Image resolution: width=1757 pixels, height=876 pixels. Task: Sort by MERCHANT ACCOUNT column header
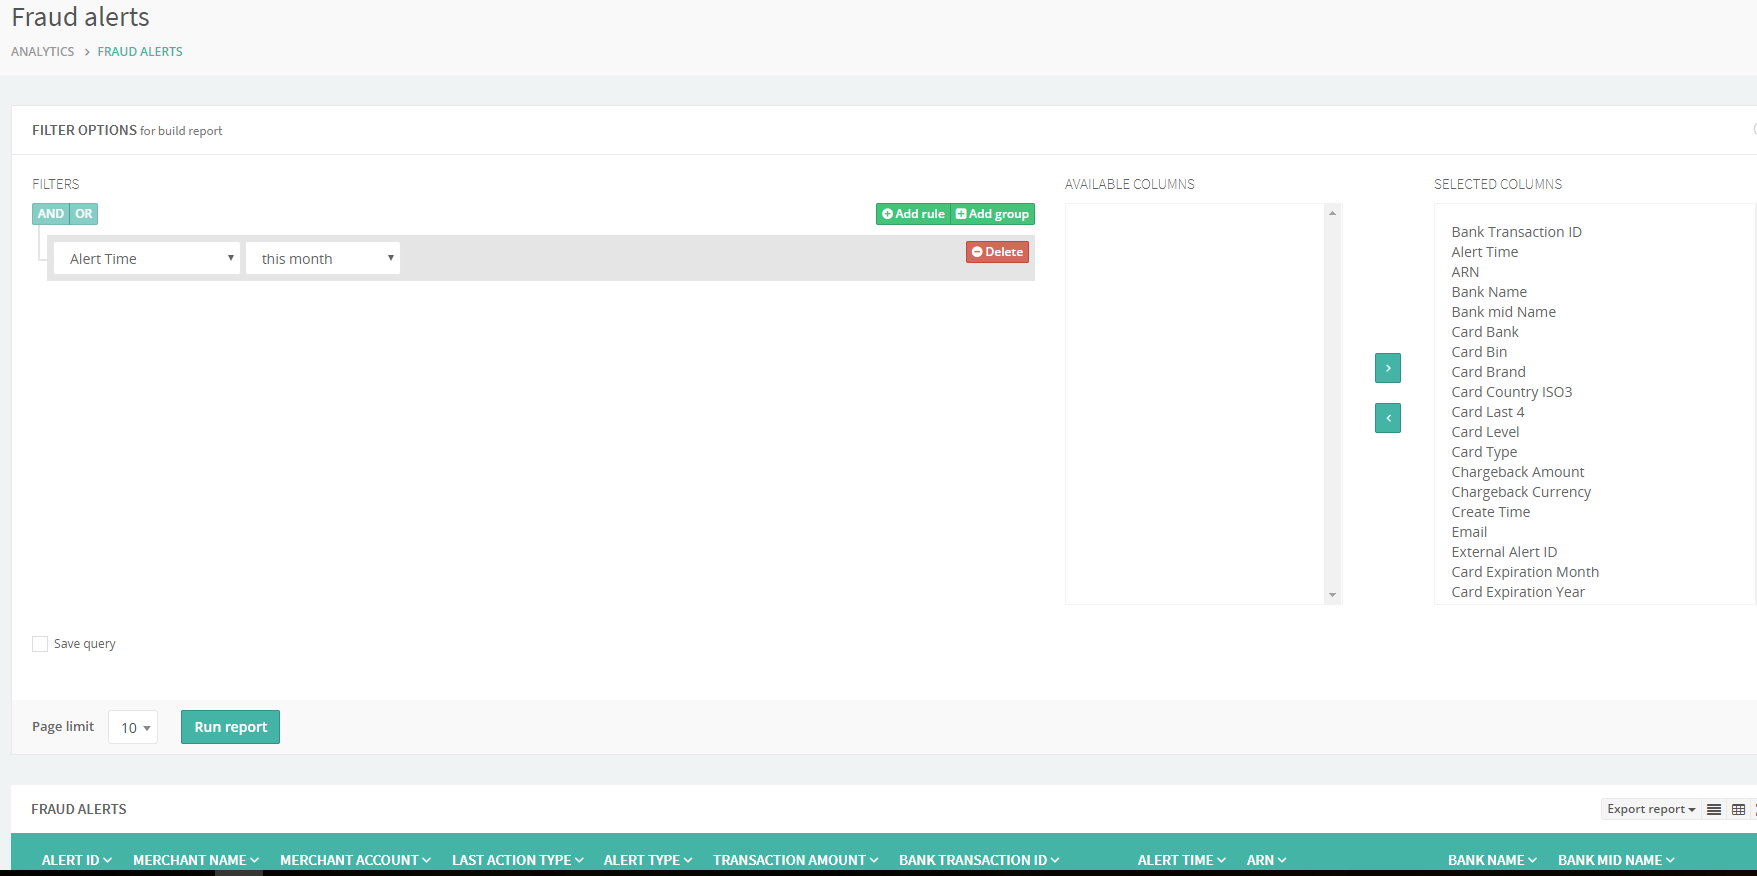pyautogui.click(x=356, y=860)
